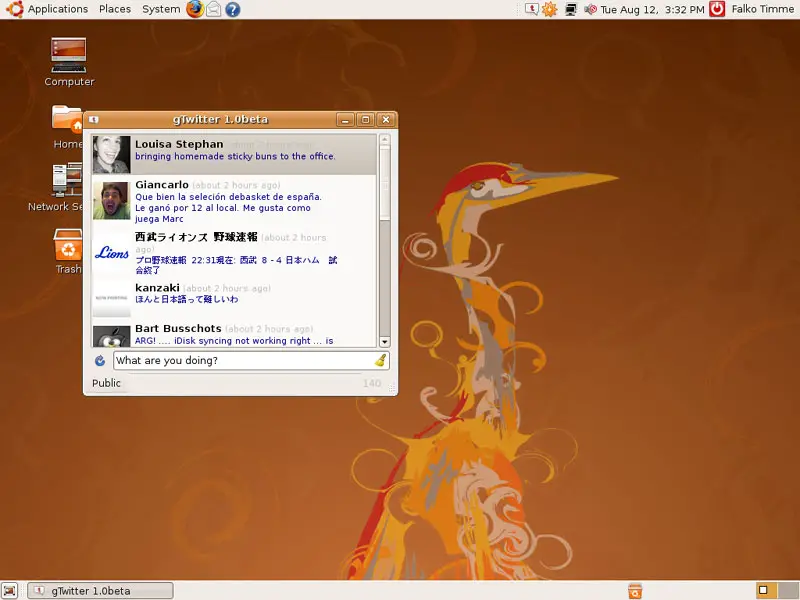
Task: Click the kanzaki name in timeline
Action: 157,288
